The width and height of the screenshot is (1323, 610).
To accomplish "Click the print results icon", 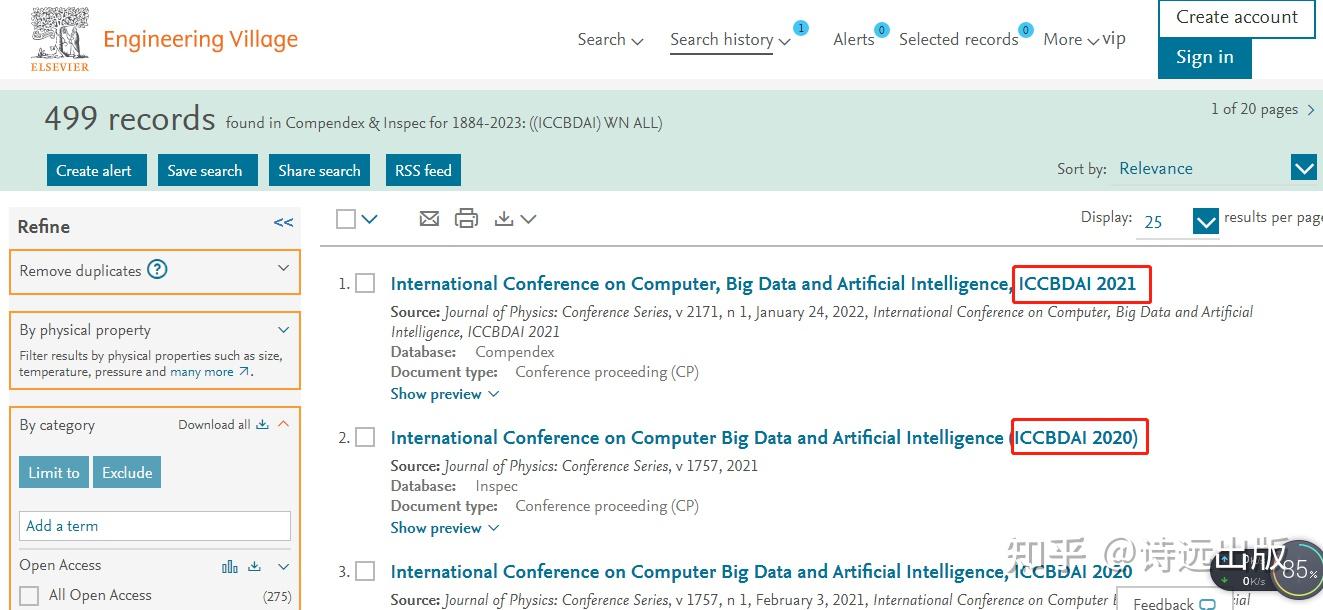I will [466, 218].
